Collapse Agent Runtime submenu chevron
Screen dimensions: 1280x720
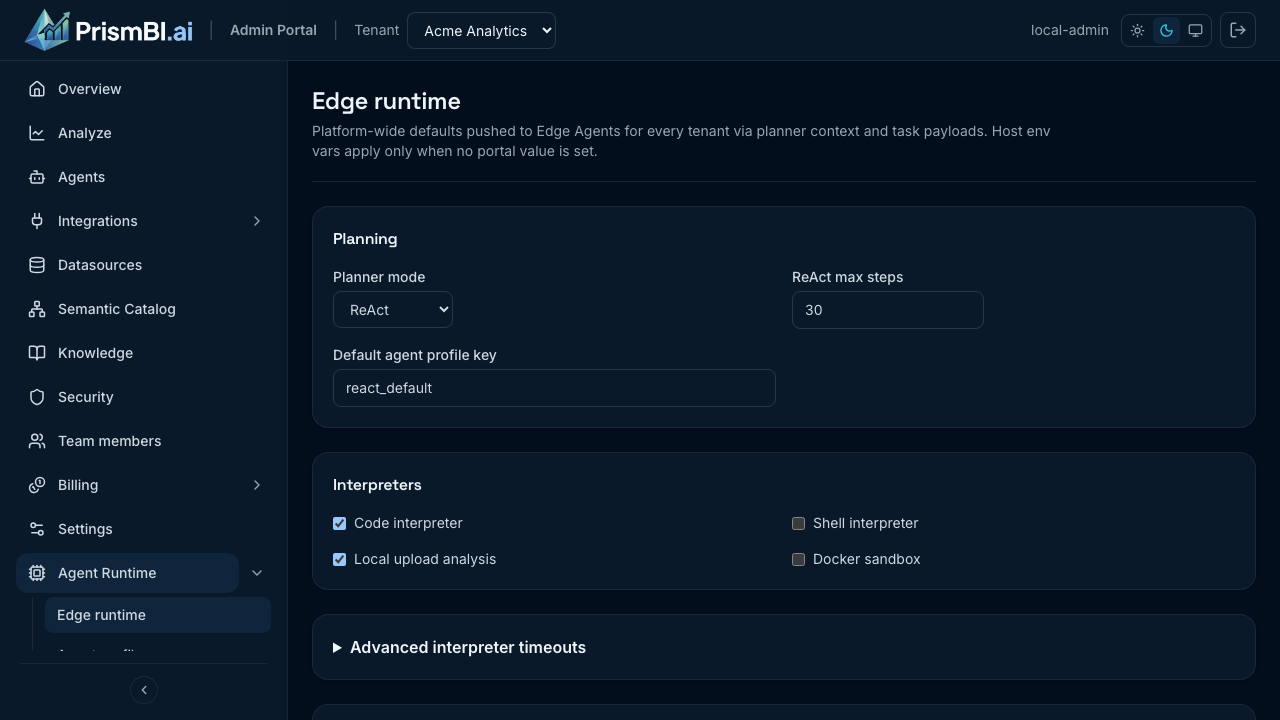click(x=257, y=573)
